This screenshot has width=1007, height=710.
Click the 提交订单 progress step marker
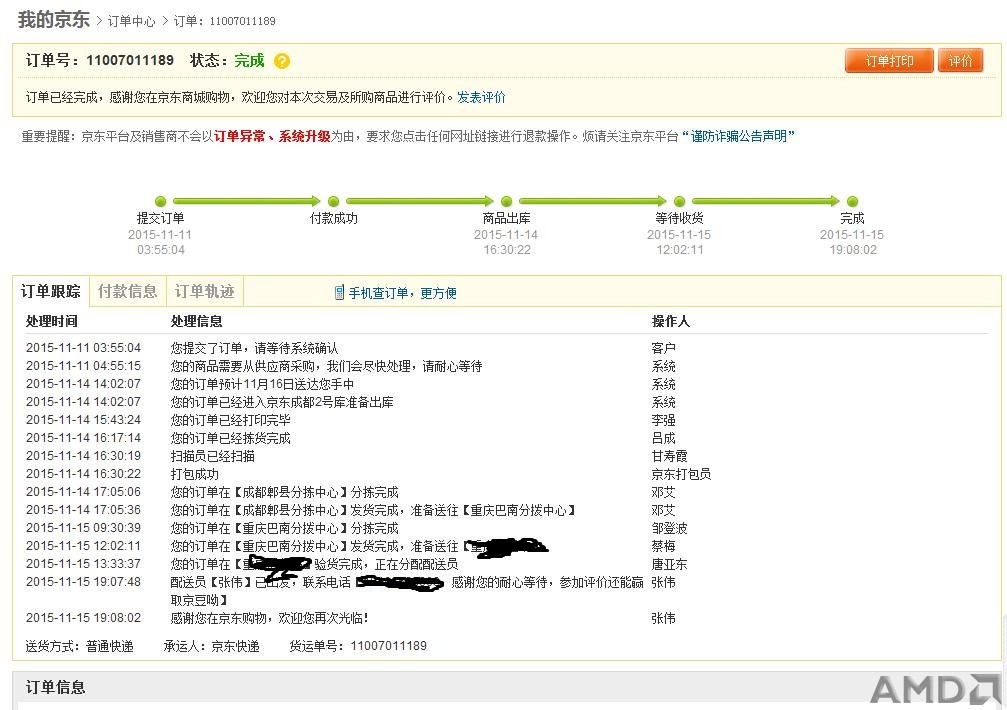coord(161,202)
